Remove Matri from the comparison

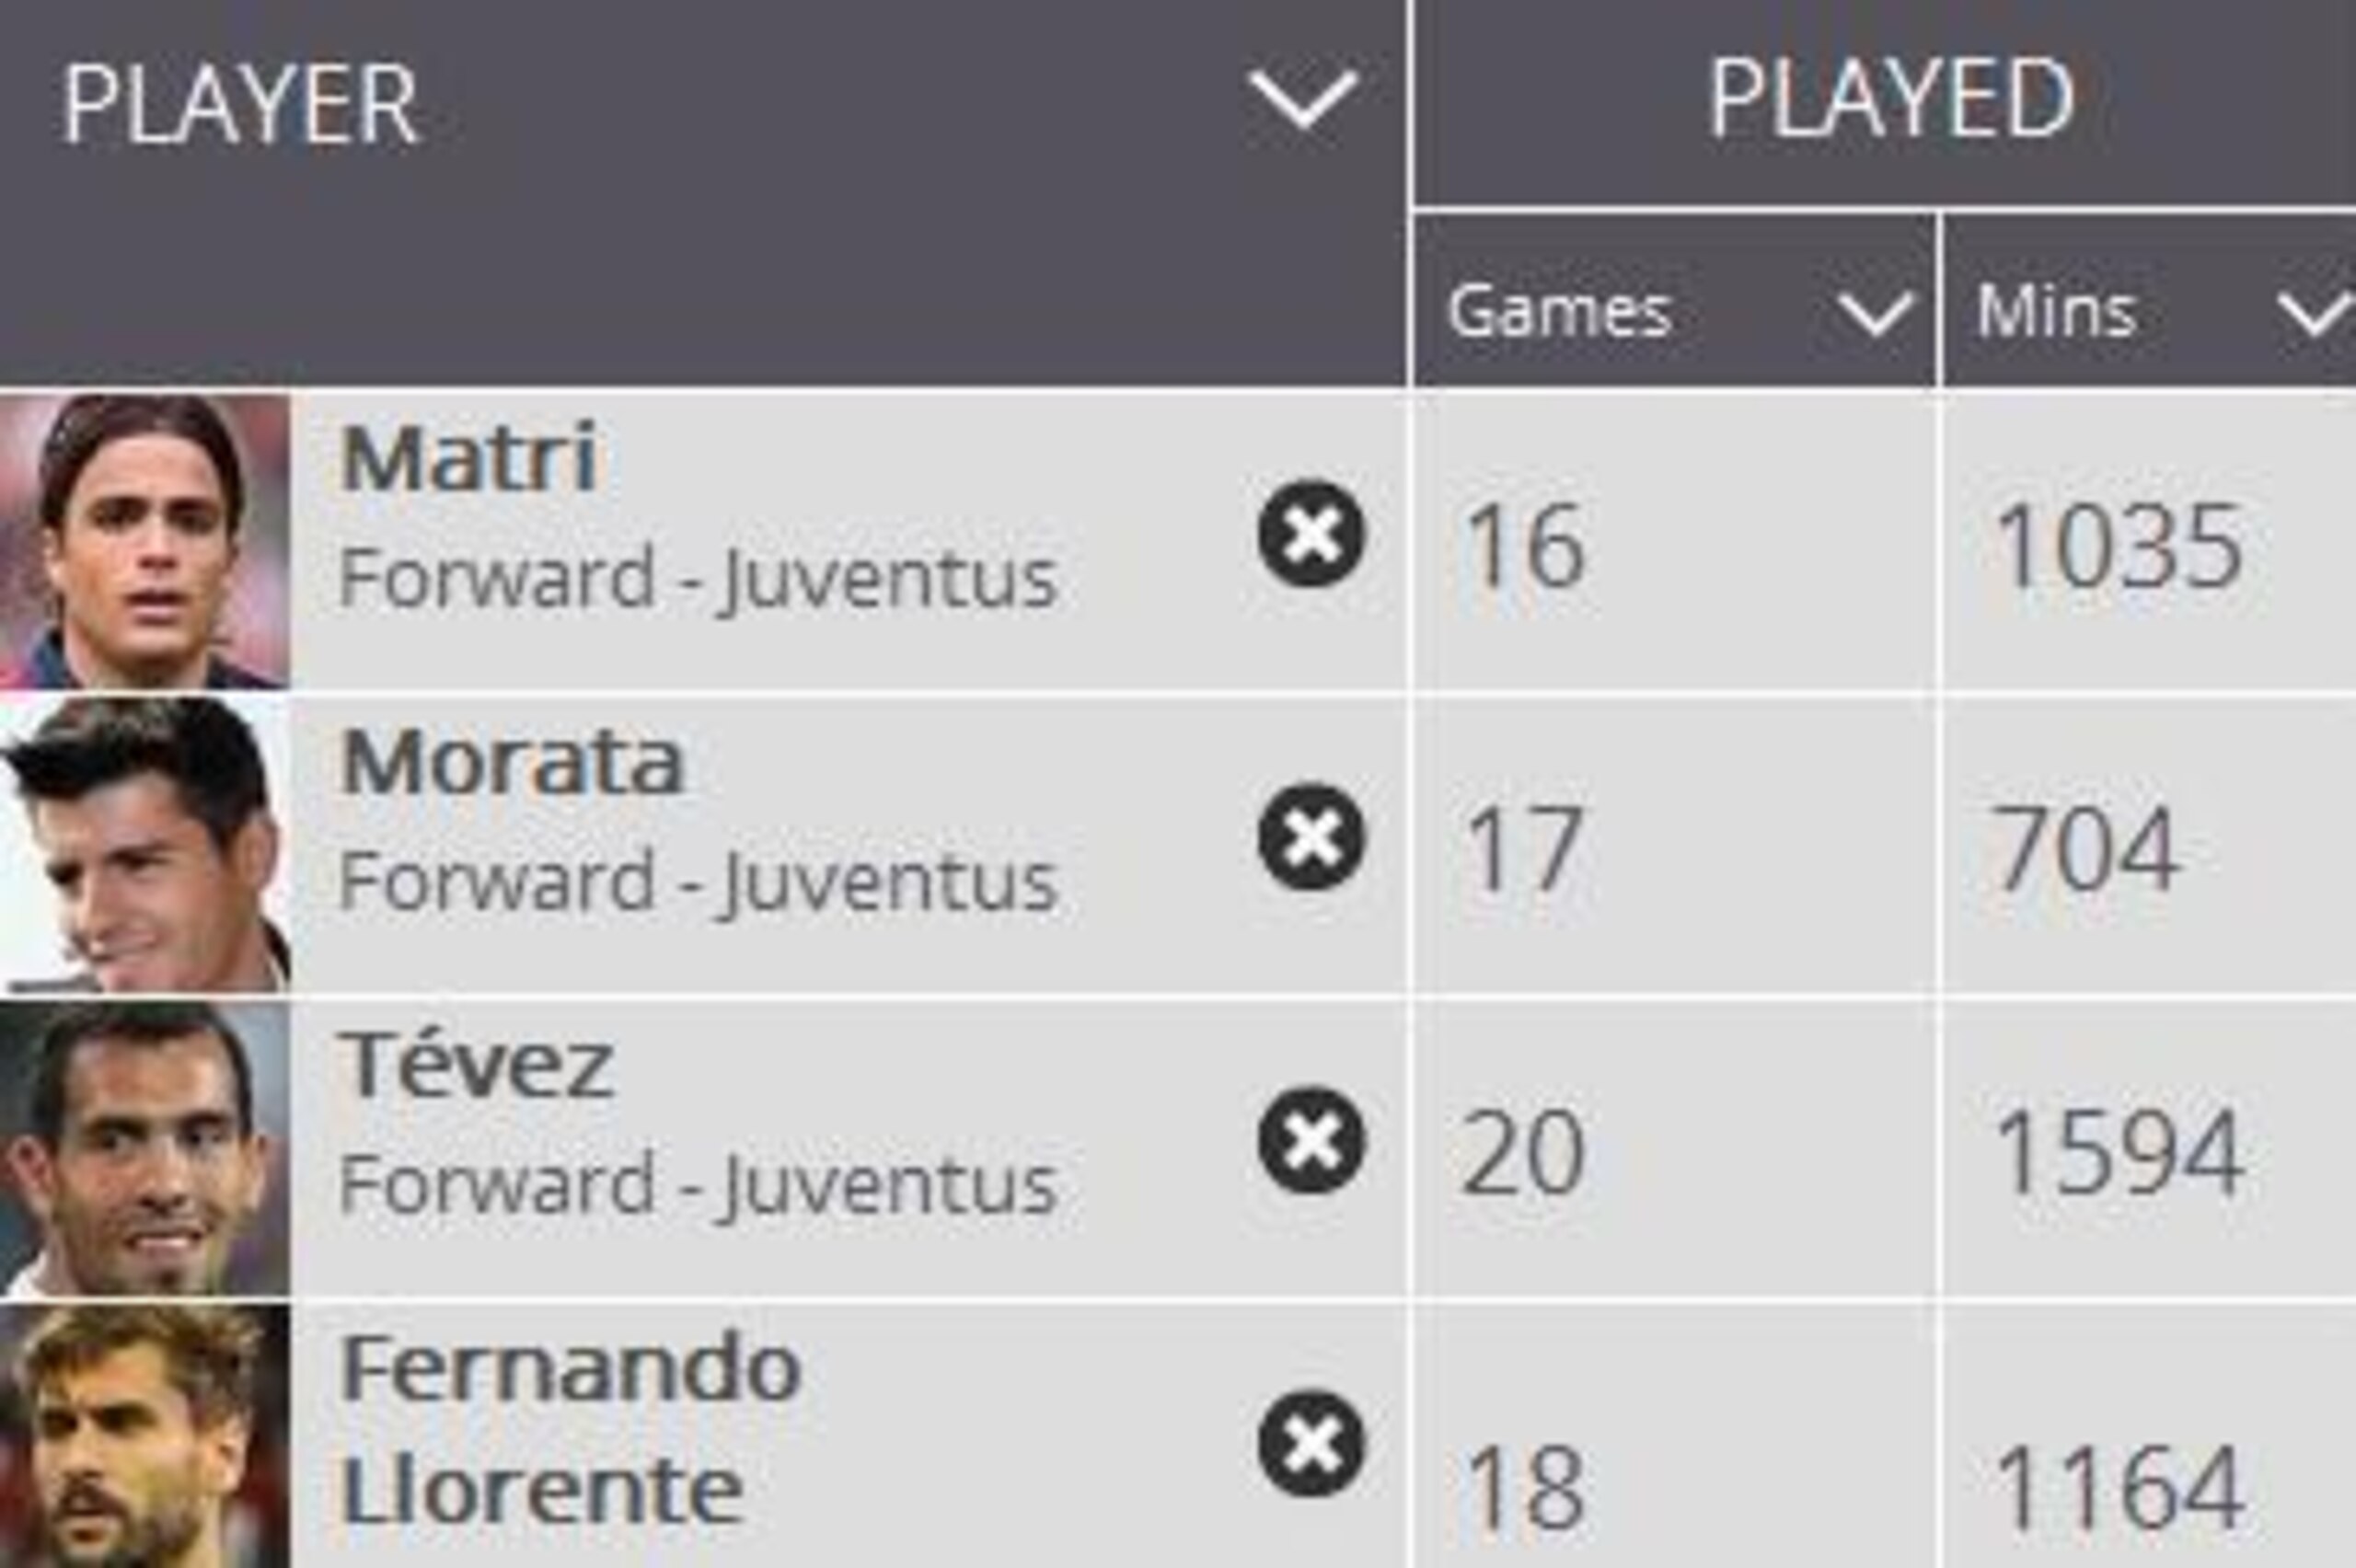[1310, 534]
